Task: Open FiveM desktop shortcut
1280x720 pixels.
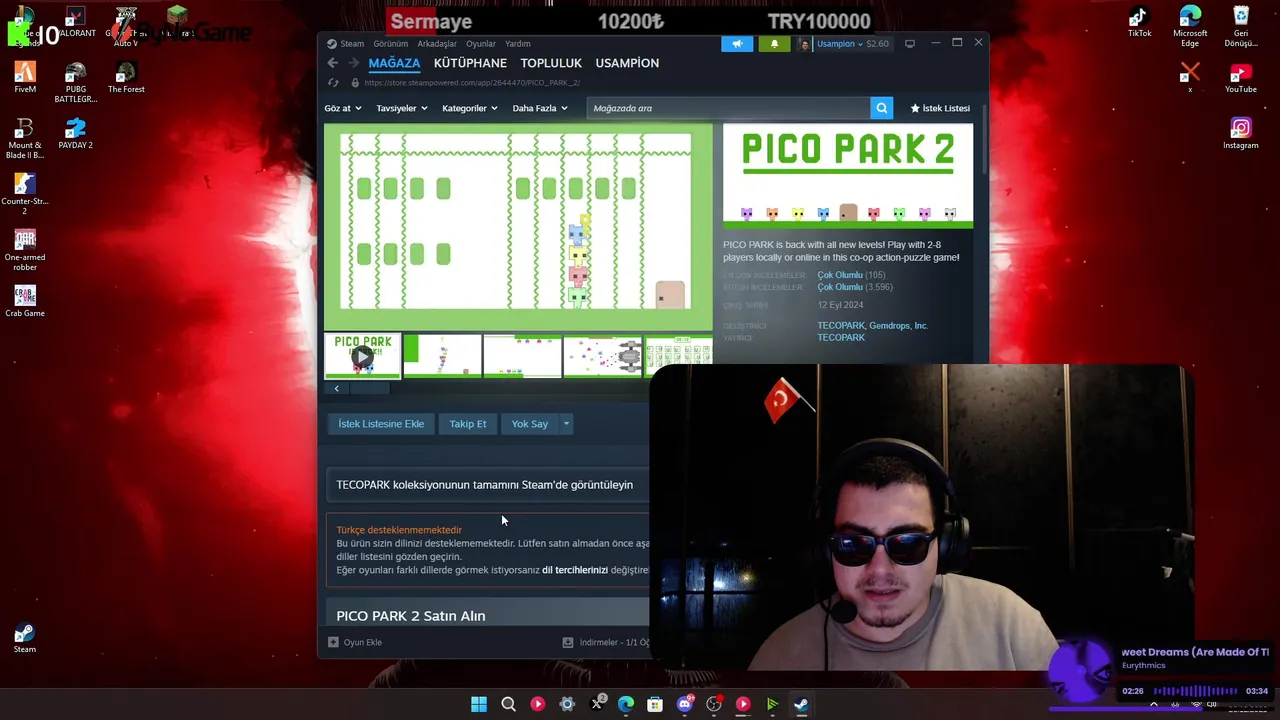Action: pos(25,77)
